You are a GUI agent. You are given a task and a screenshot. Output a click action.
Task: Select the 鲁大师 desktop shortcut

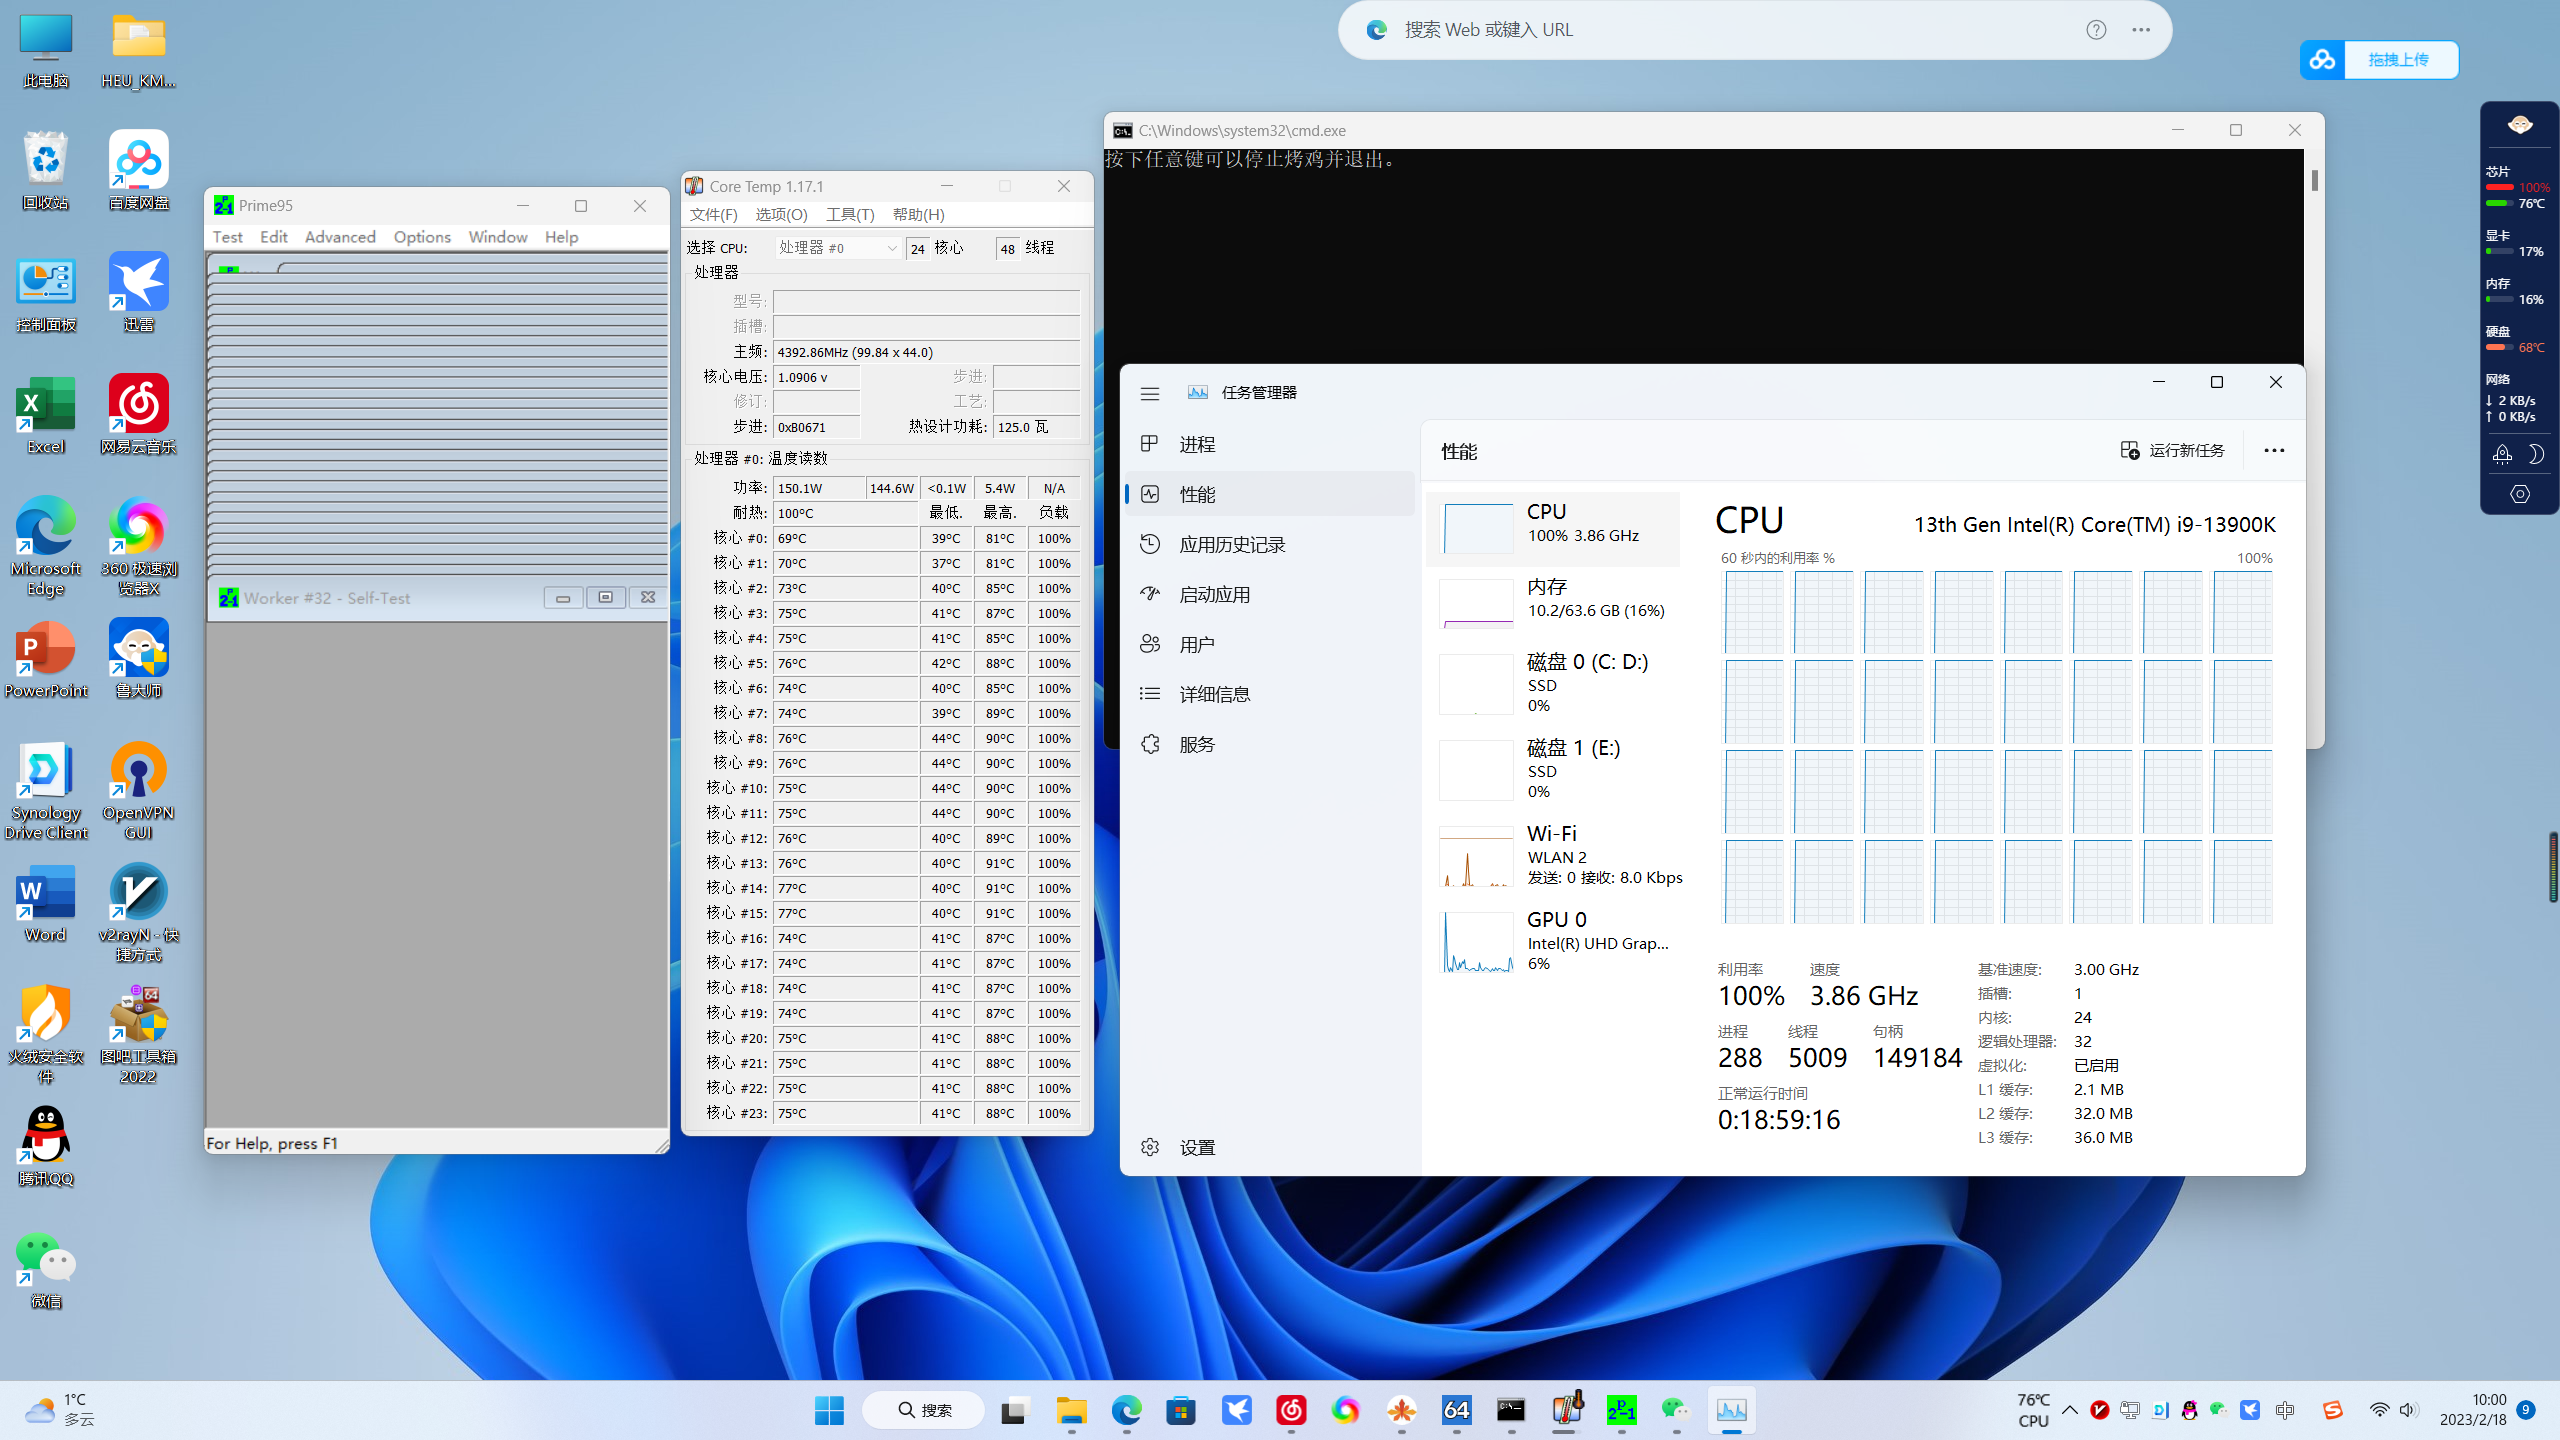point(139,658)
